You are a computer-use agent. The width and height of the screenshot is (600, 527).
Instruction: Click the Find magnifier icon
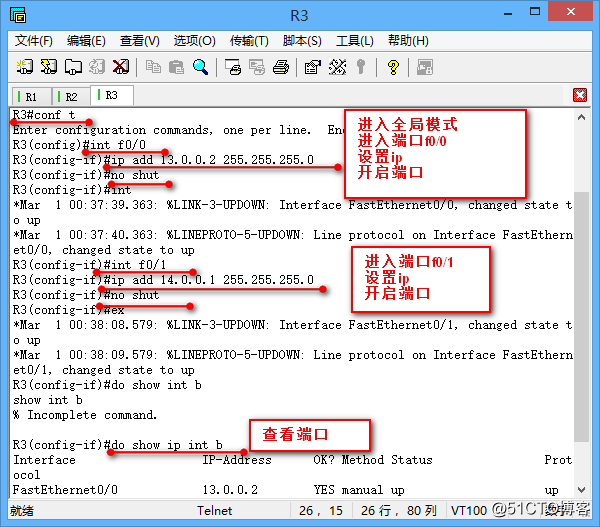coord(201,67)
